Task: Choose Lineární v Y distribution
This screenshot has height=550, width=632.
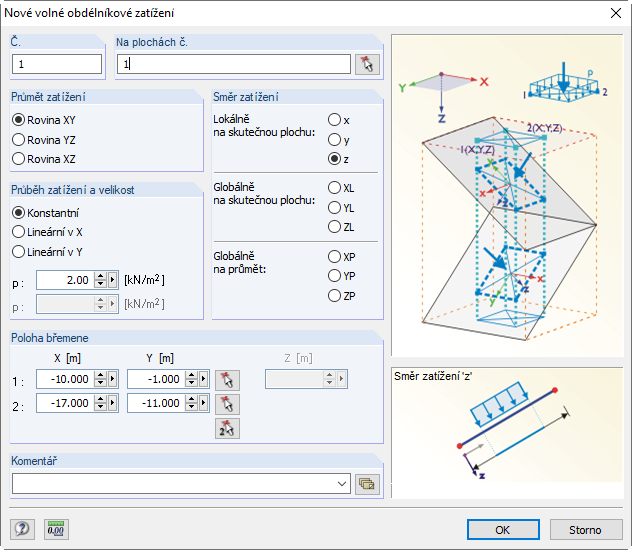Action: (48, 252)
